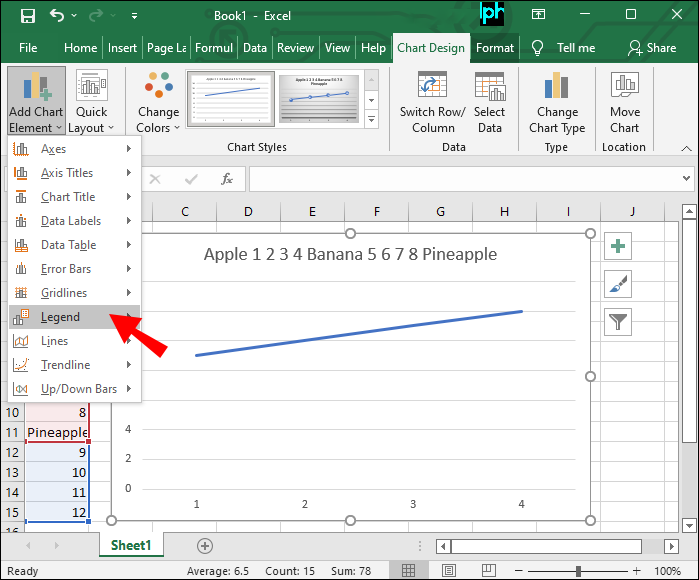Open the Trendline submenu
This screenshot has width=699, height=580.
(x=74, y=365)
